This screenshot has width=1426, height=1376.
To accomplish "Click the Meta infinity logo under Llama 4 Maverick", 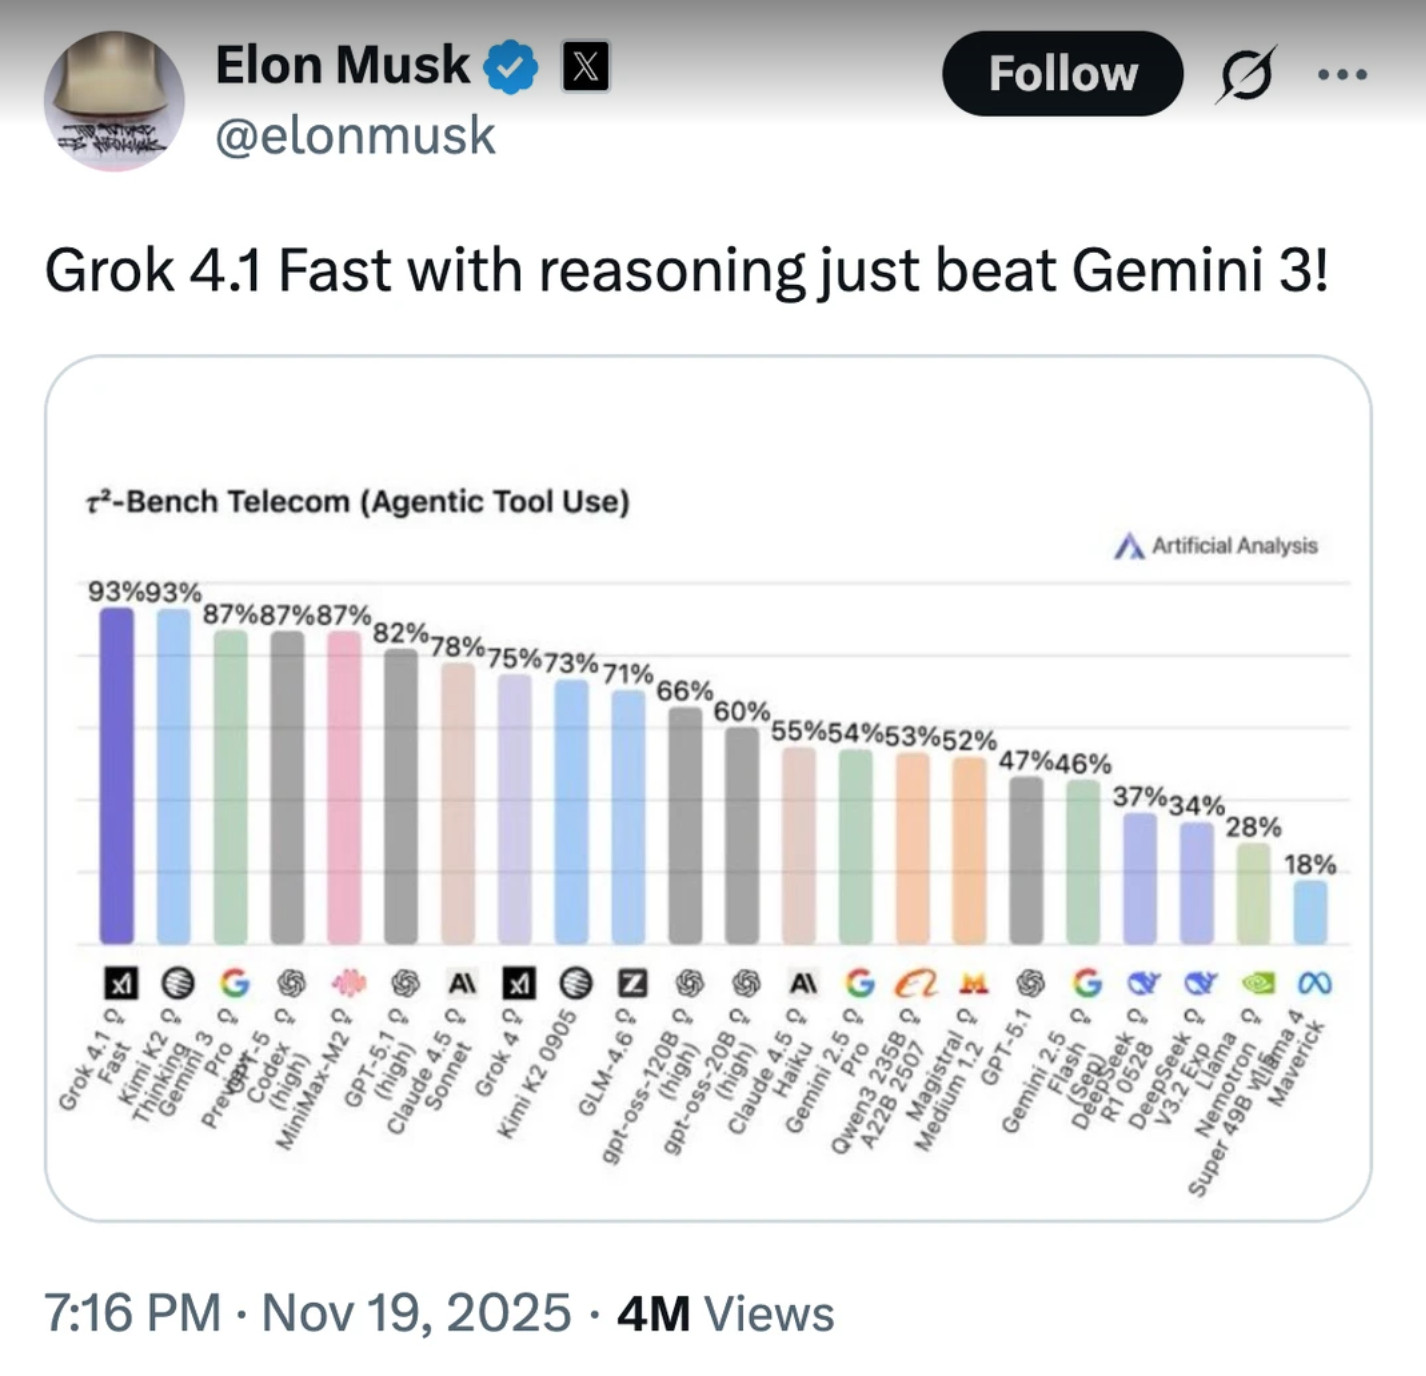I will [1318, 985].
